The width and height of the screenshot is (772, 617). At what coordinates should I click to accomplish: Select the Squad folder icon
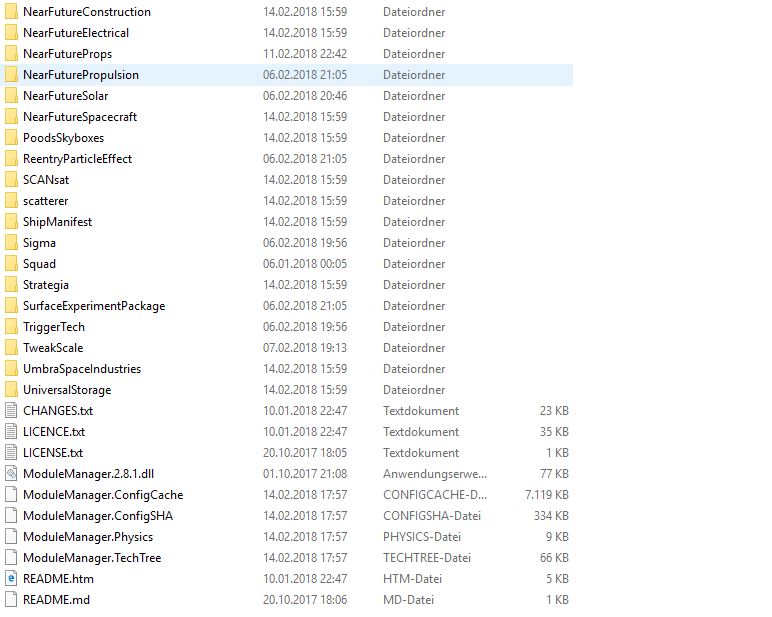(10, 264)
